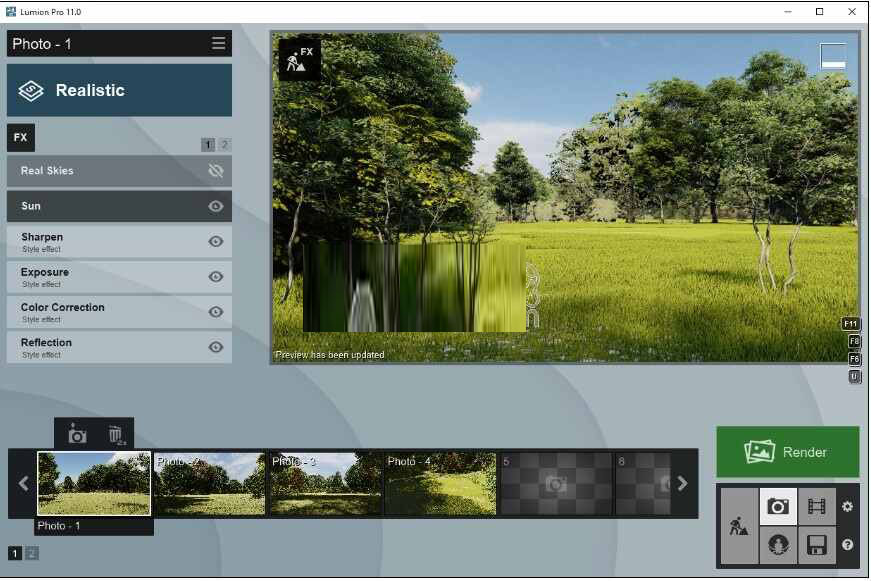Store camera viewpoint above Photo 1
This screenshot has width=871, height=581.
click(x=76, y=435)
